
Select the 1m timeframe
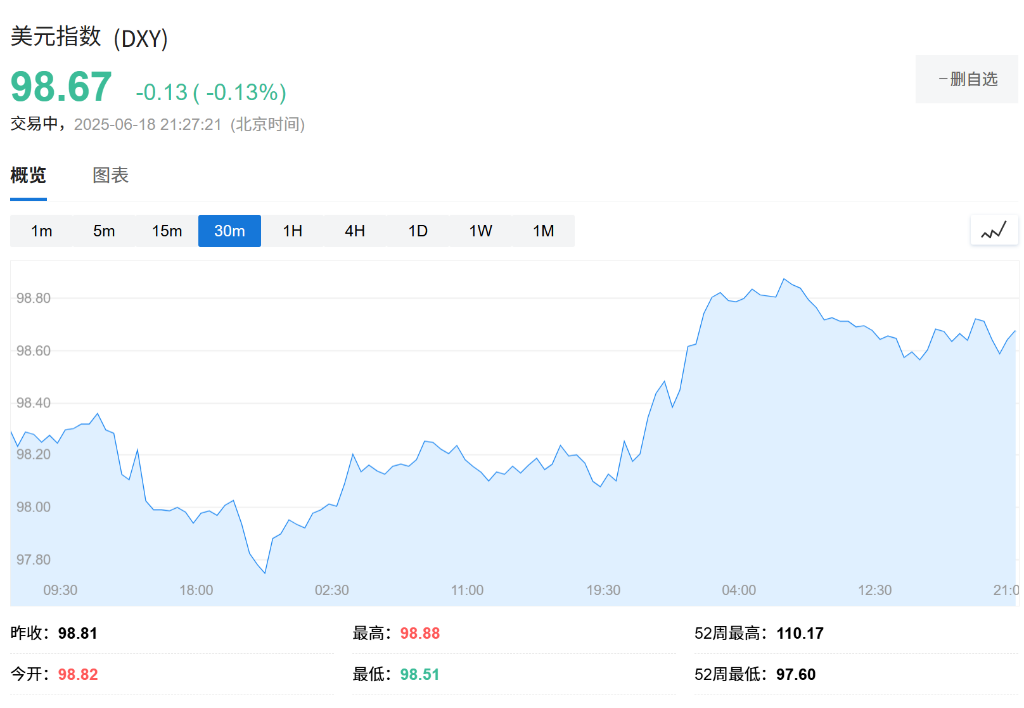(41, 230)
